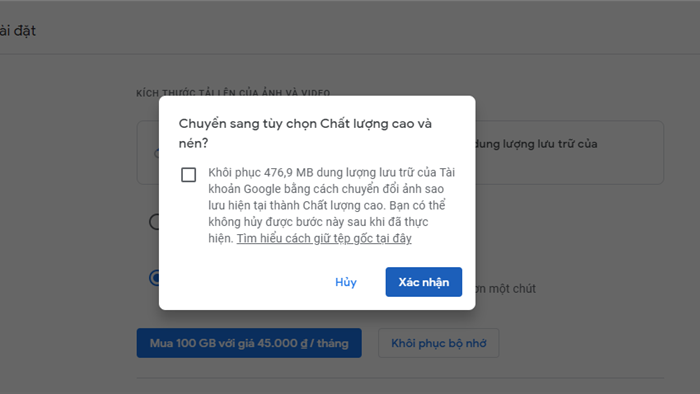Click the selected blue radio button behind the dialog

pos(154,278)
